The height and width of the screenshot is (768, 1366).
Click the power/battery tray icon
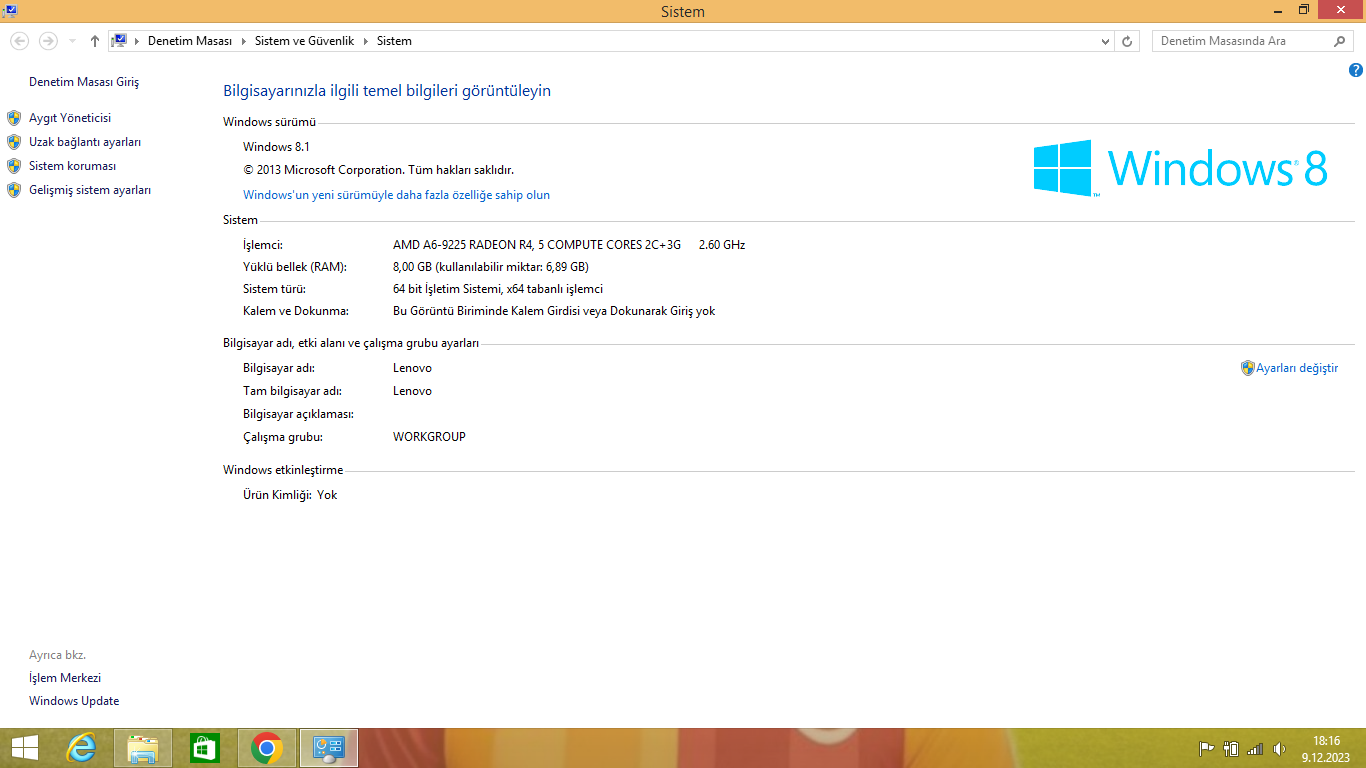pyautogui.click(x=1231, y=749)
